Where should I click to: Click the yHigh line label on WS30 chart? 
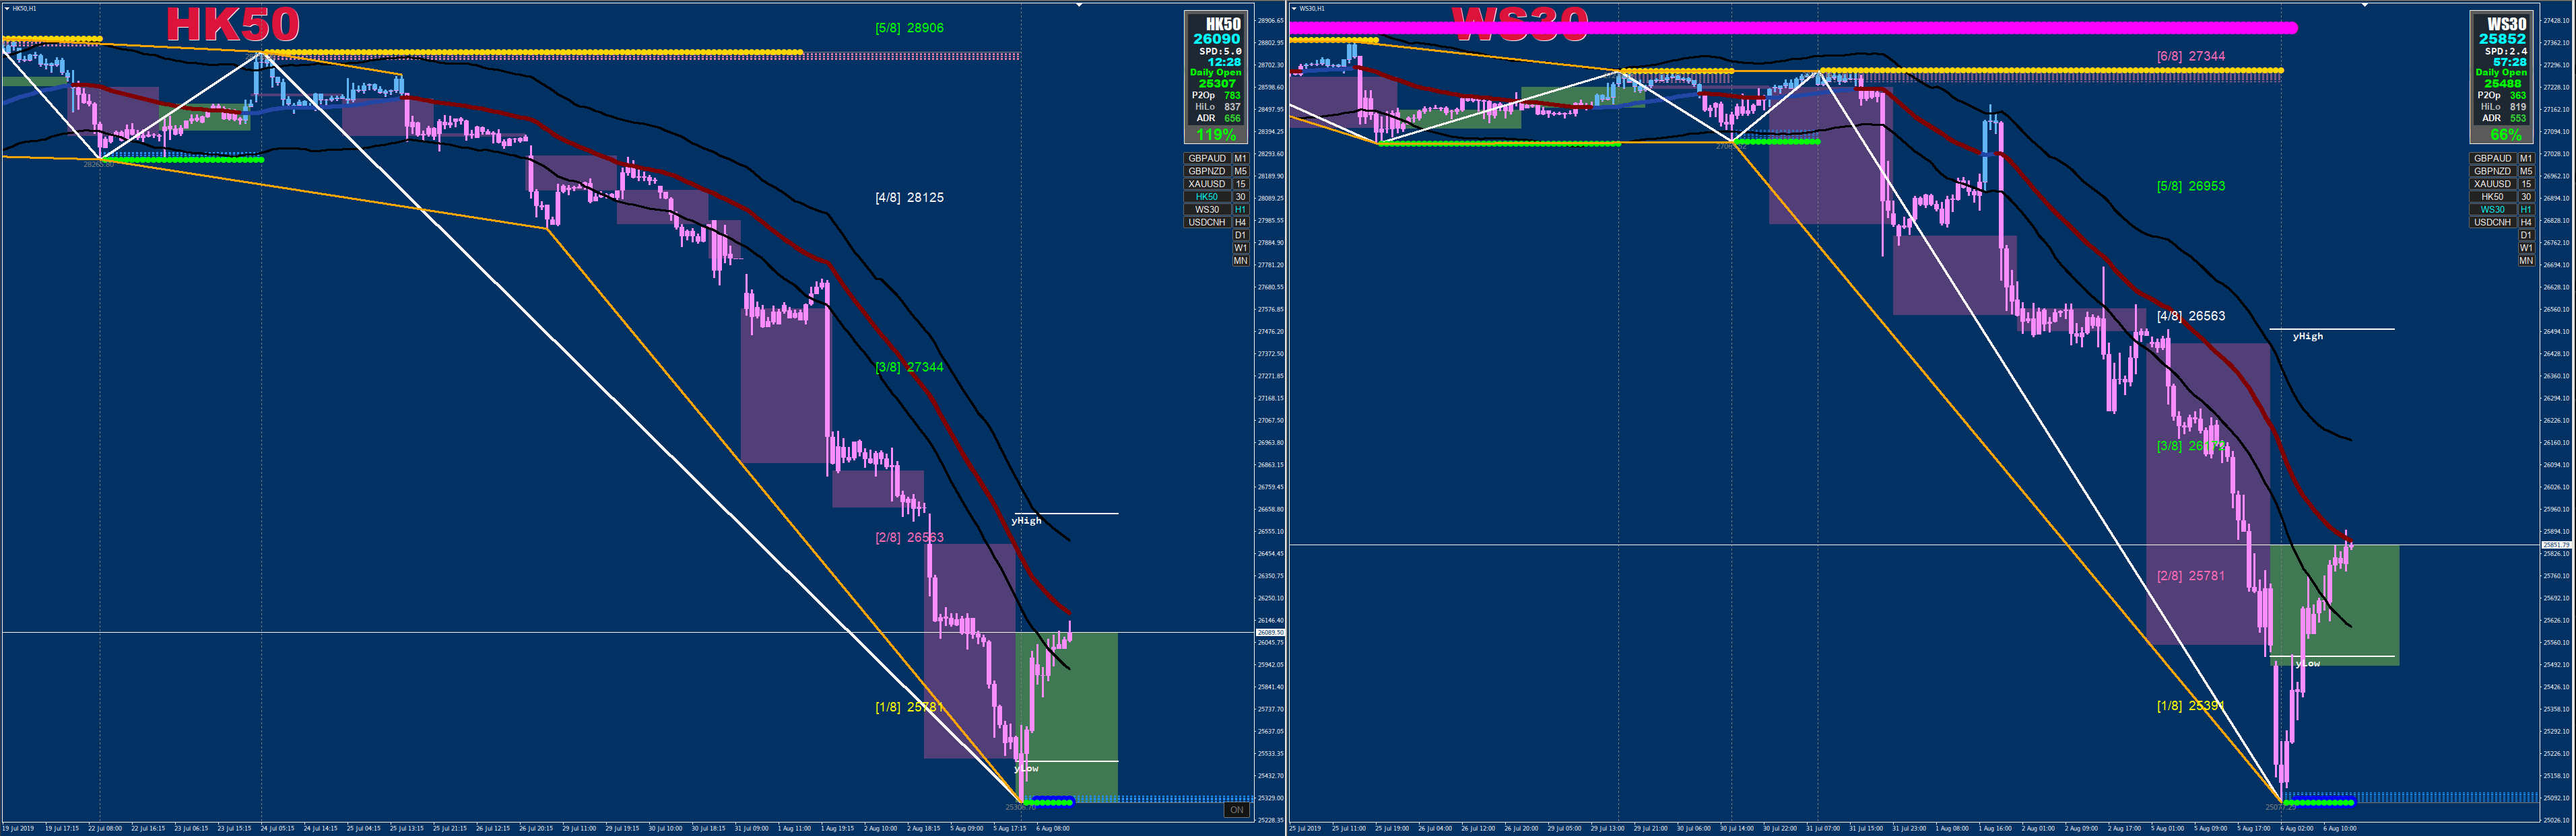click(x=2308, y=337)
